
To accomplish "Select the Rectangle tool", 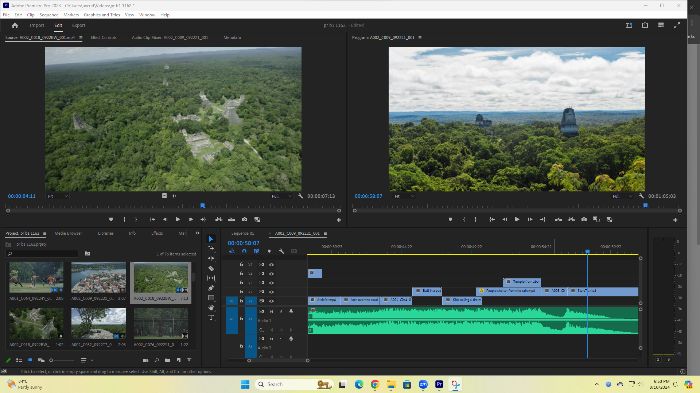I will [x=211, y=298].
